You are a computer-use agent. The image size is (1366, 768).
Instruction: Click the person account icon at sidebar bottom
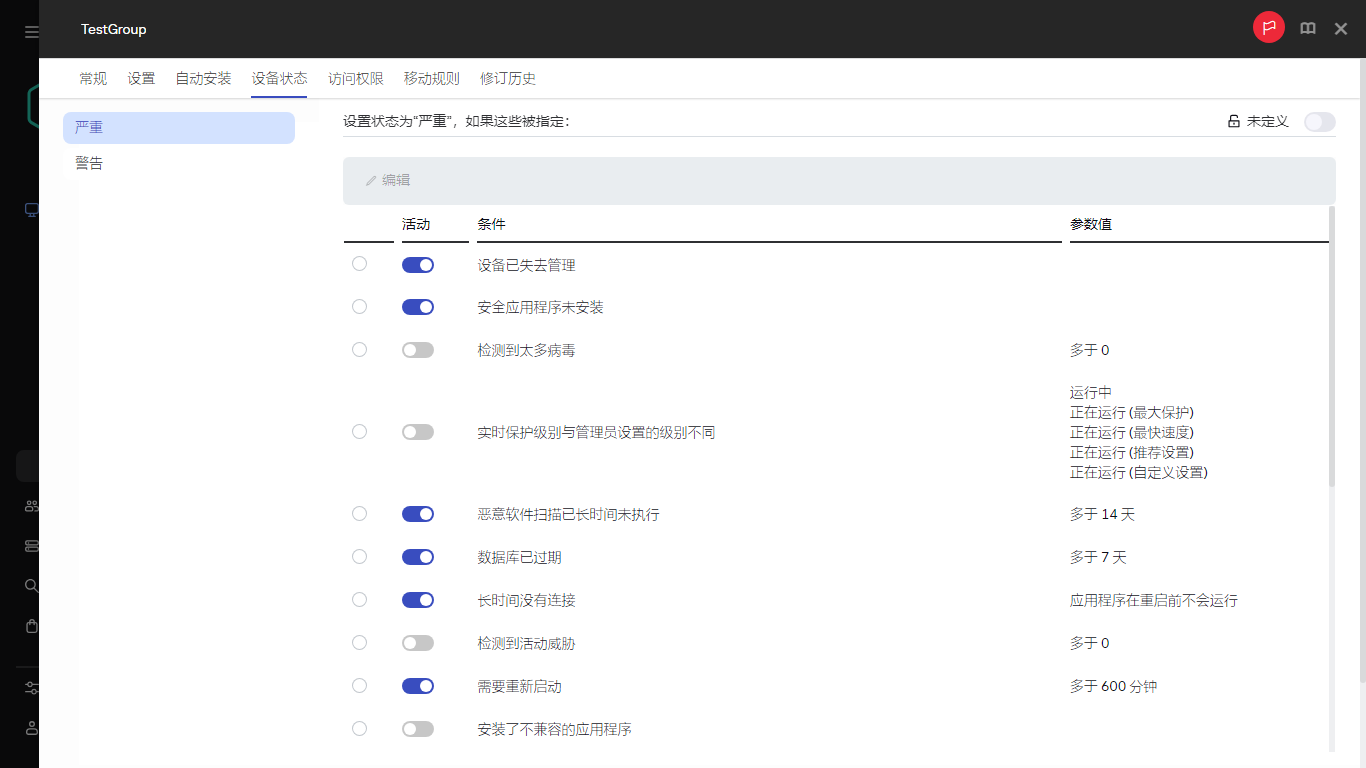coord(31,728)
